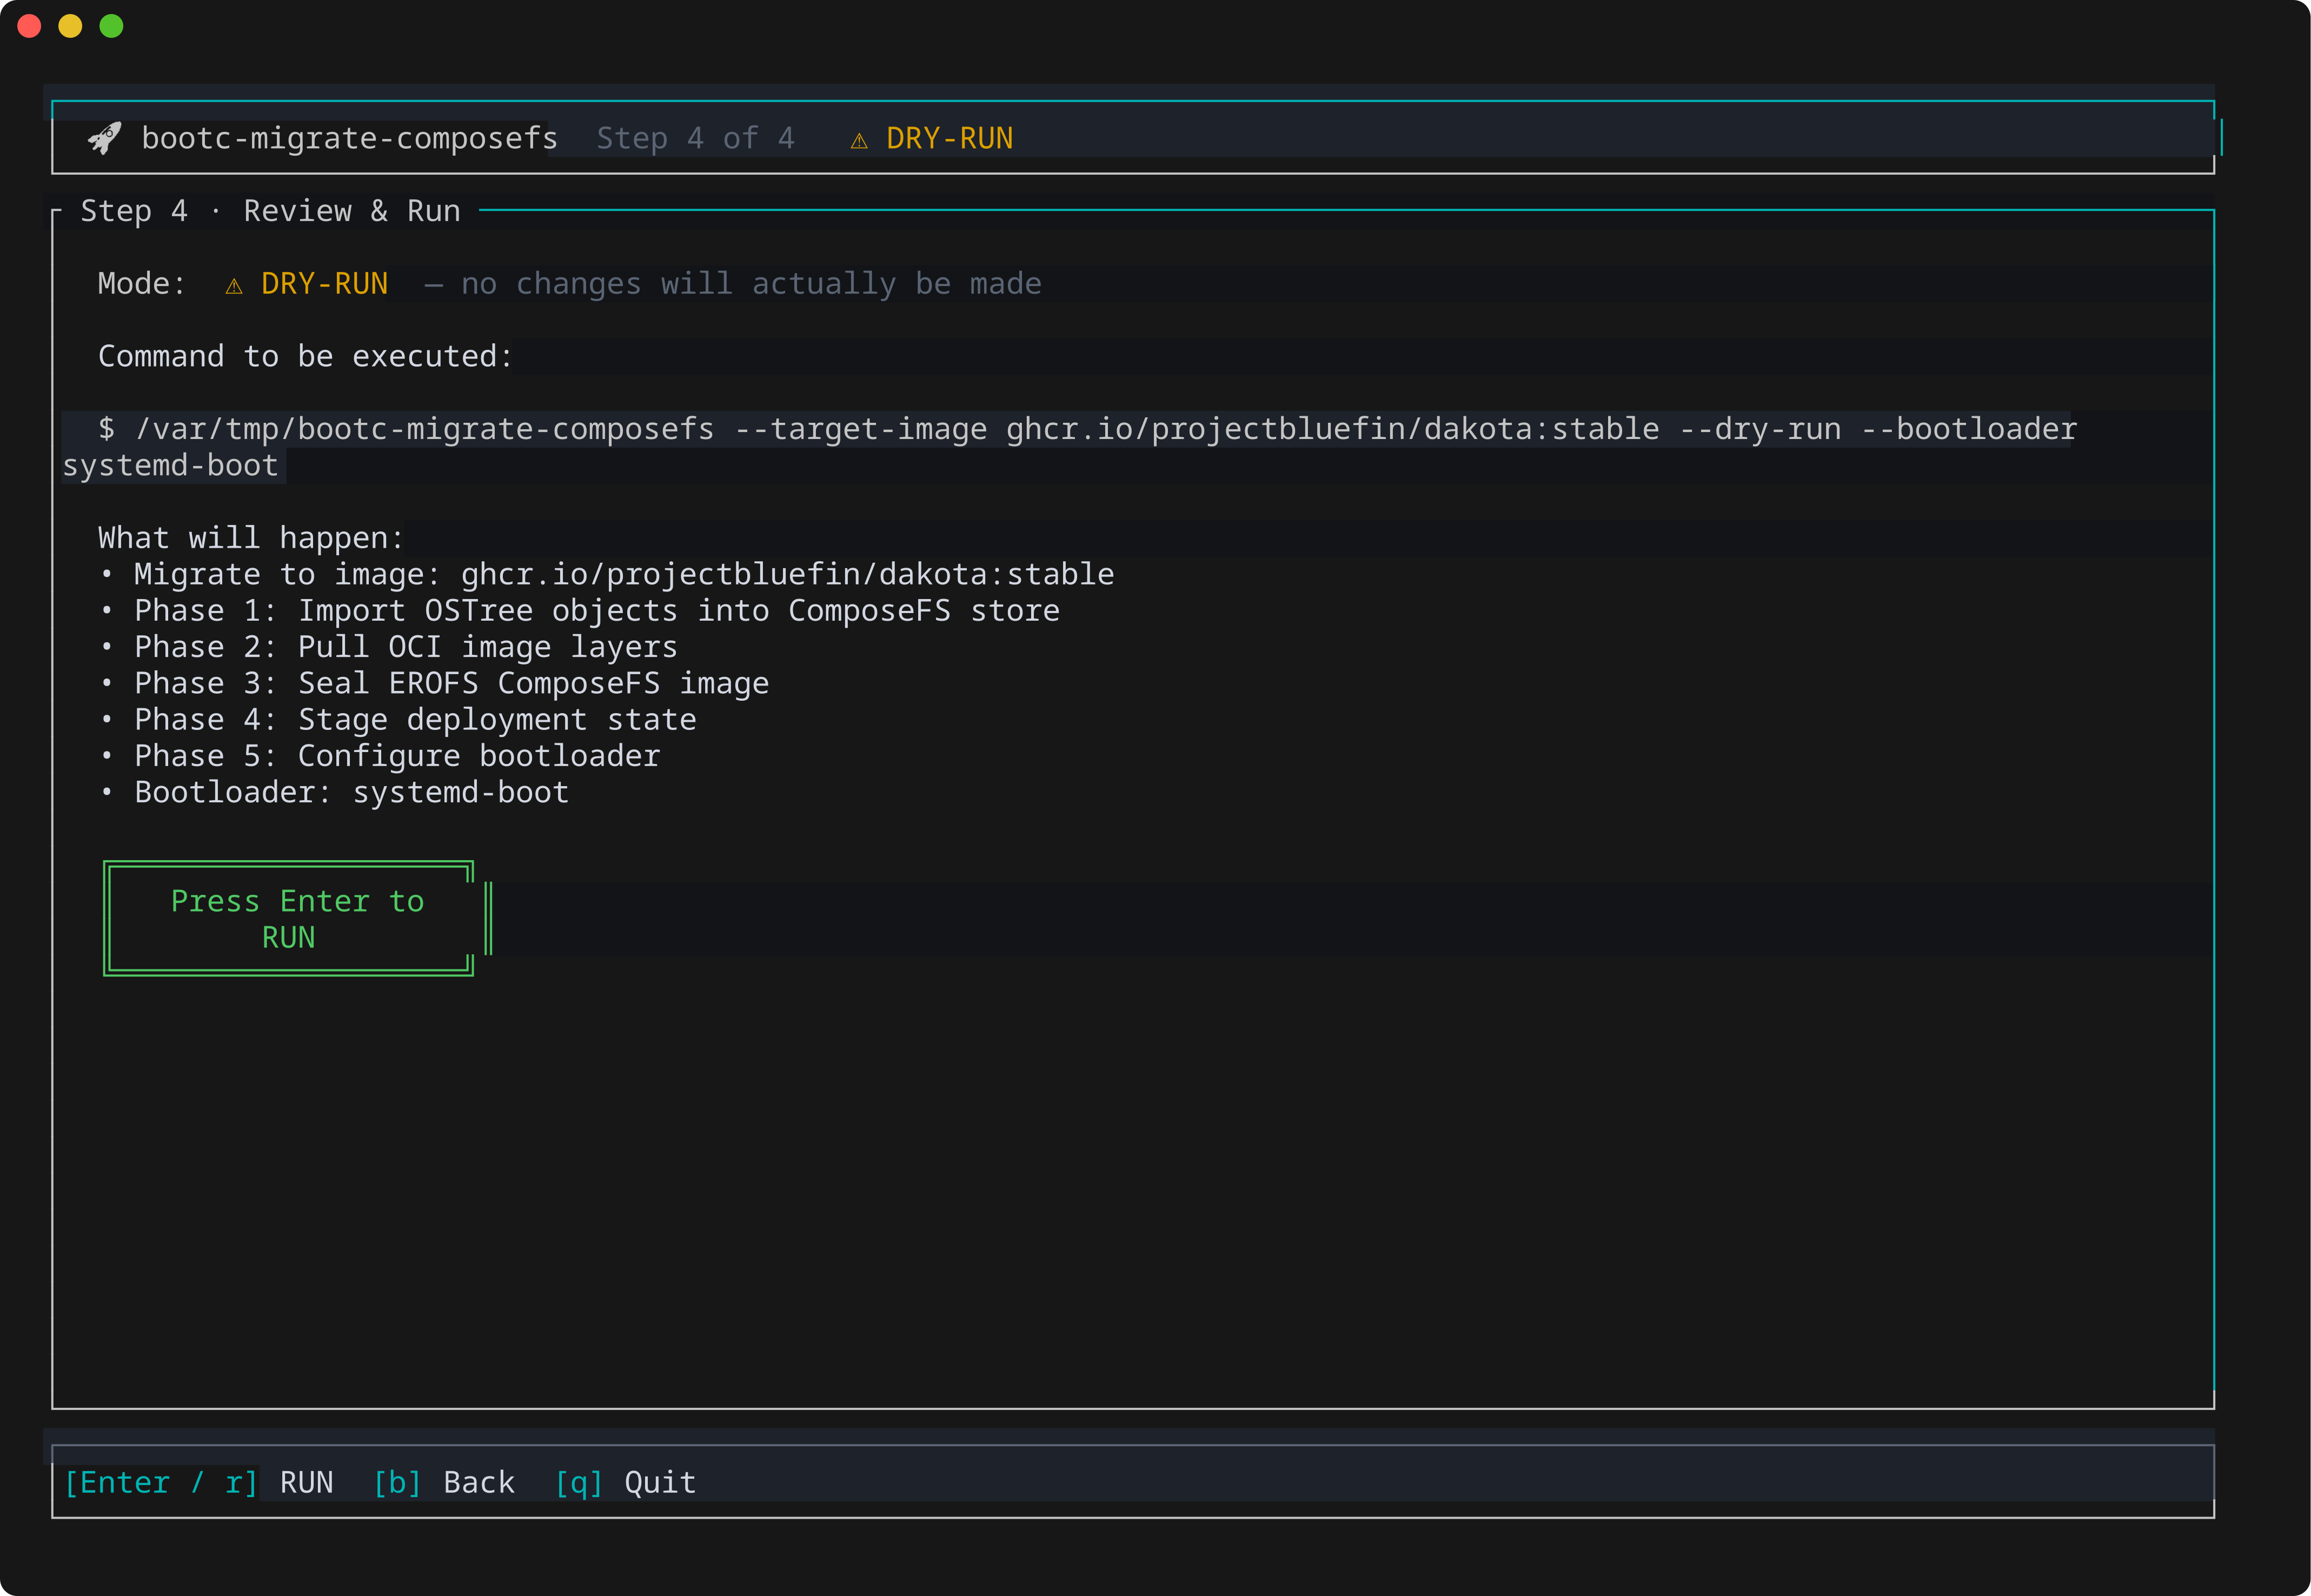Click the /var/tmp/bootc-migrate-composefs command line

(1087, 429)
